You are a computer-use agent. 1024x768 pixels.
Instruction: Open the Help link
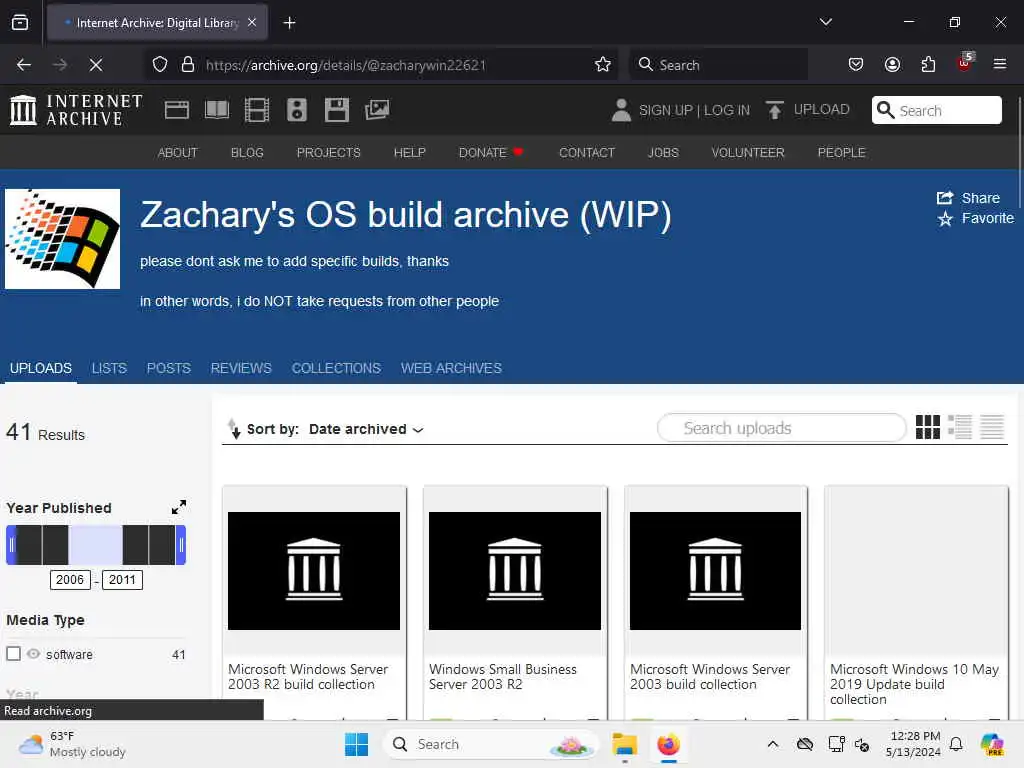(409, 152)
